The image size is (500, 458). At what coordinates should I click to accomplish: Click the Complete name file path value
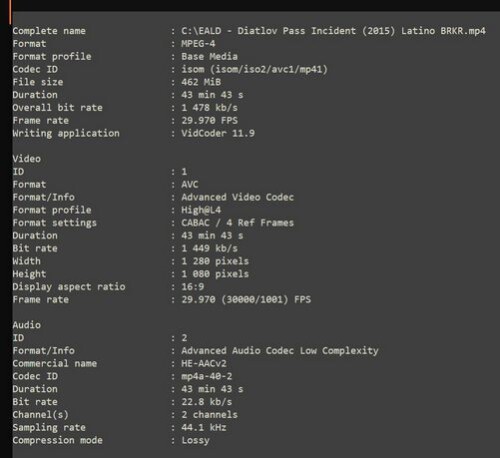(x=333, y=31)
